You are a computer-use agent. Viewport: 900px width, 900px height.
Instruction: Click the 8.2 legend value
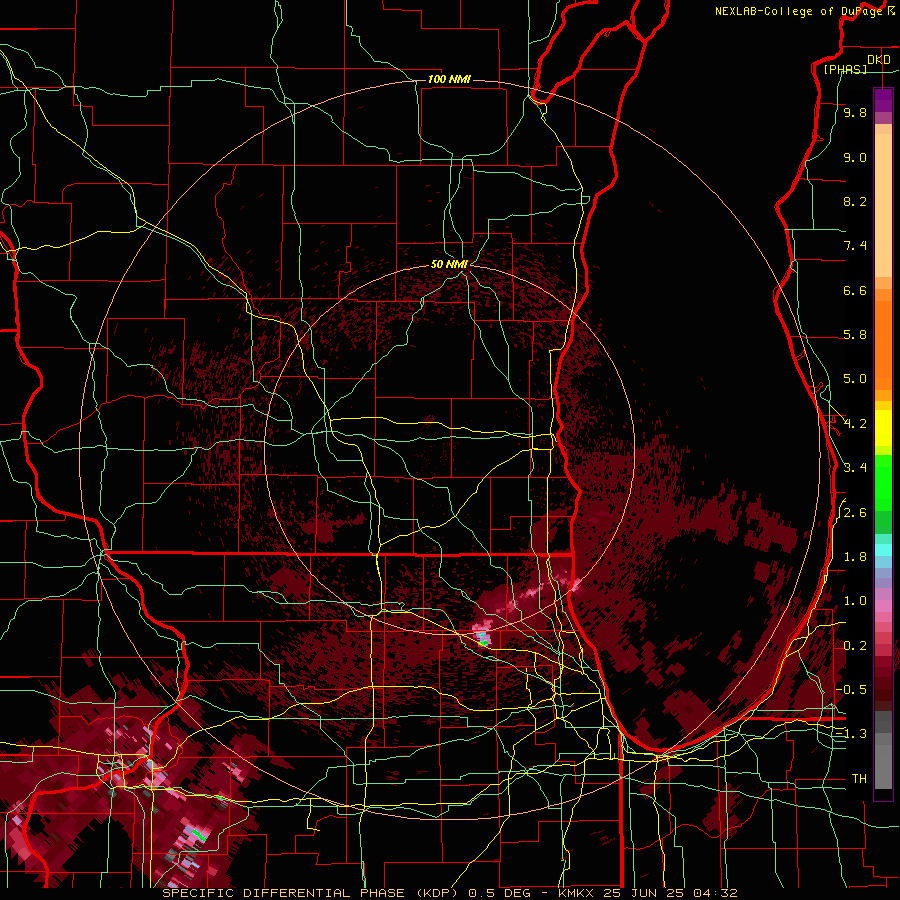(x=855, y=201)
